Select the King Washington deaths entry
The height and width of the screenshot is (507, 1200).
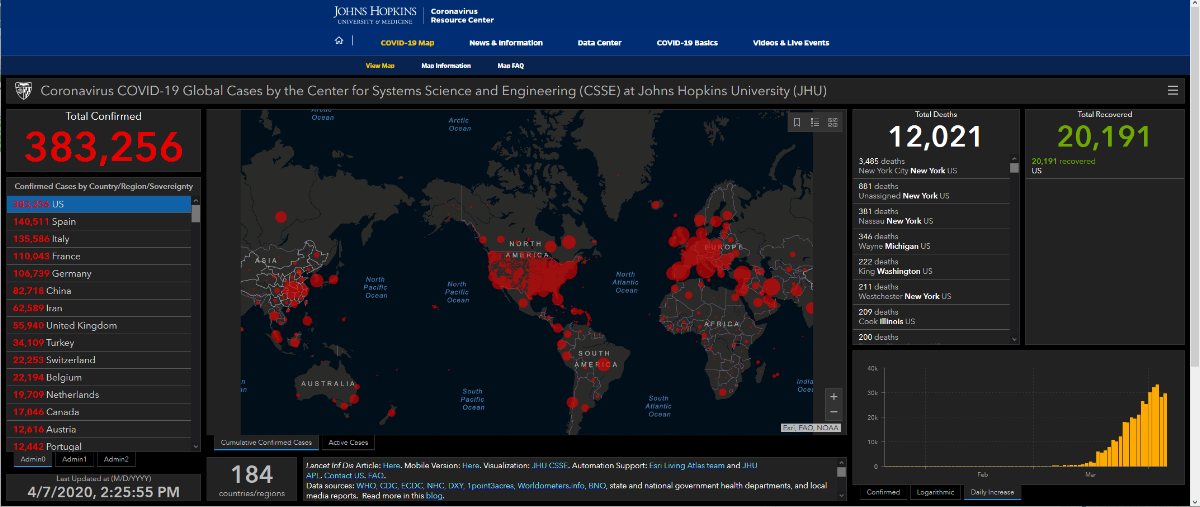click(x=932, y=266)
